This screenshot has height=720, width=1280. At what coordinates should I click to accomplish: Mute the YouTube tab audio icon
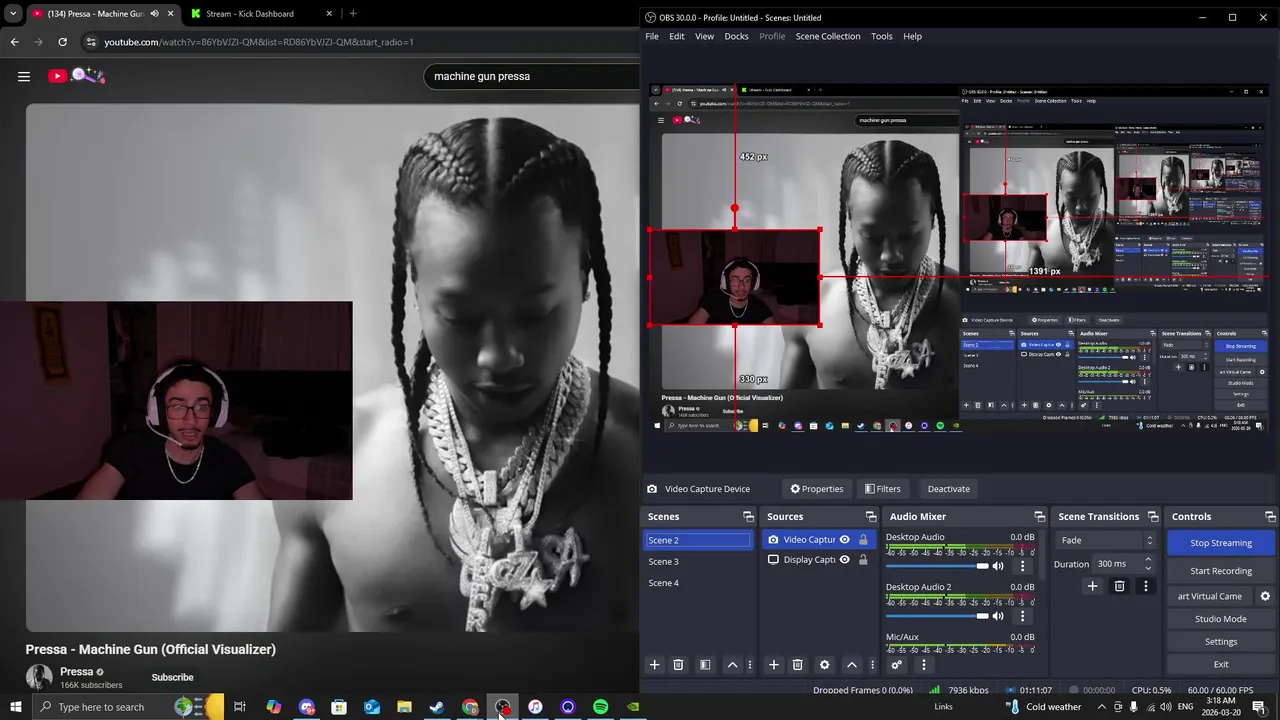click(154, 14)
